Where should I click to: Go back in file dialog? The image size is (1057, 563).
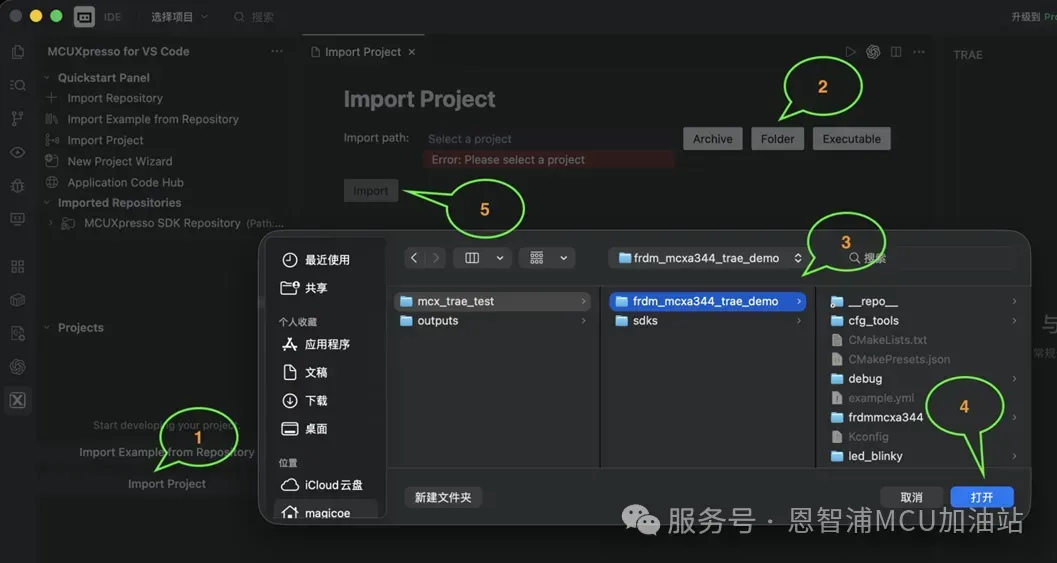pos(414,258)
